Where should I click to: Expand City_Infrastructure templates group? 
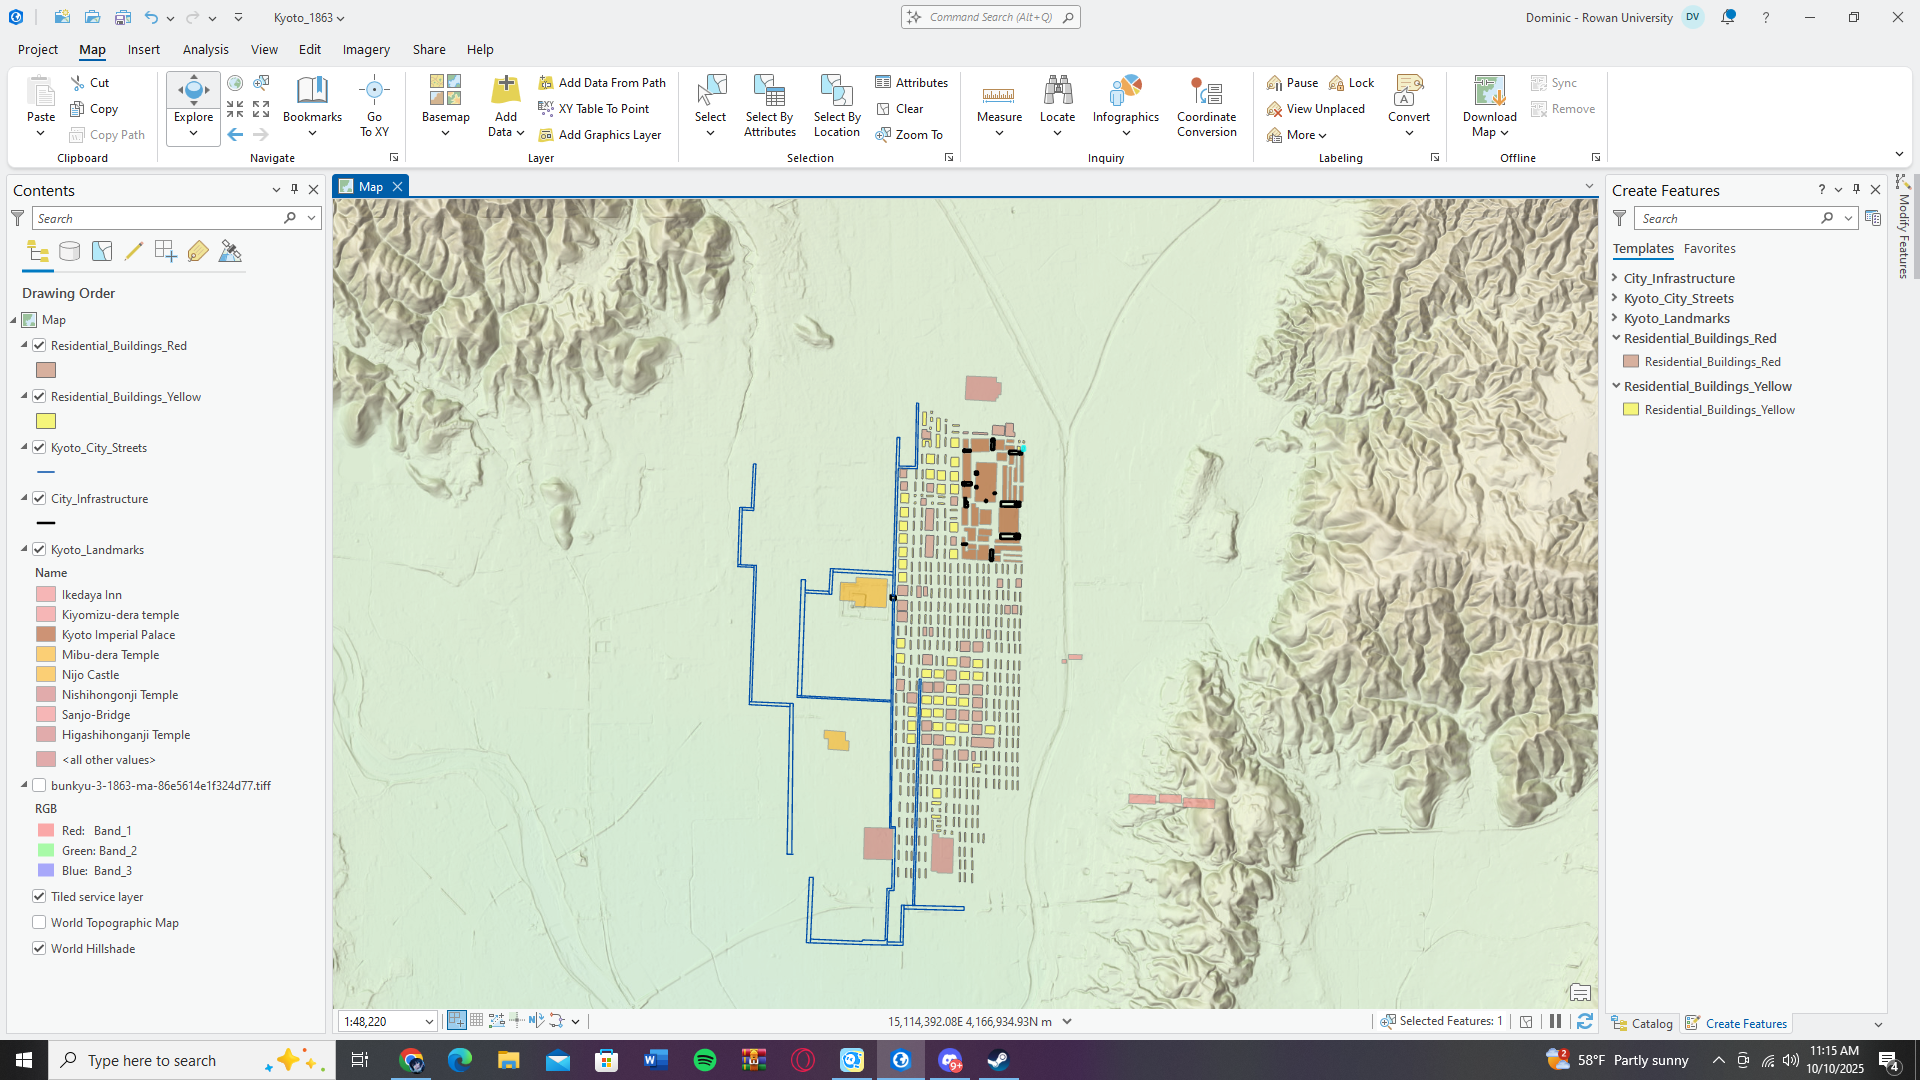tap(1615, 278)
